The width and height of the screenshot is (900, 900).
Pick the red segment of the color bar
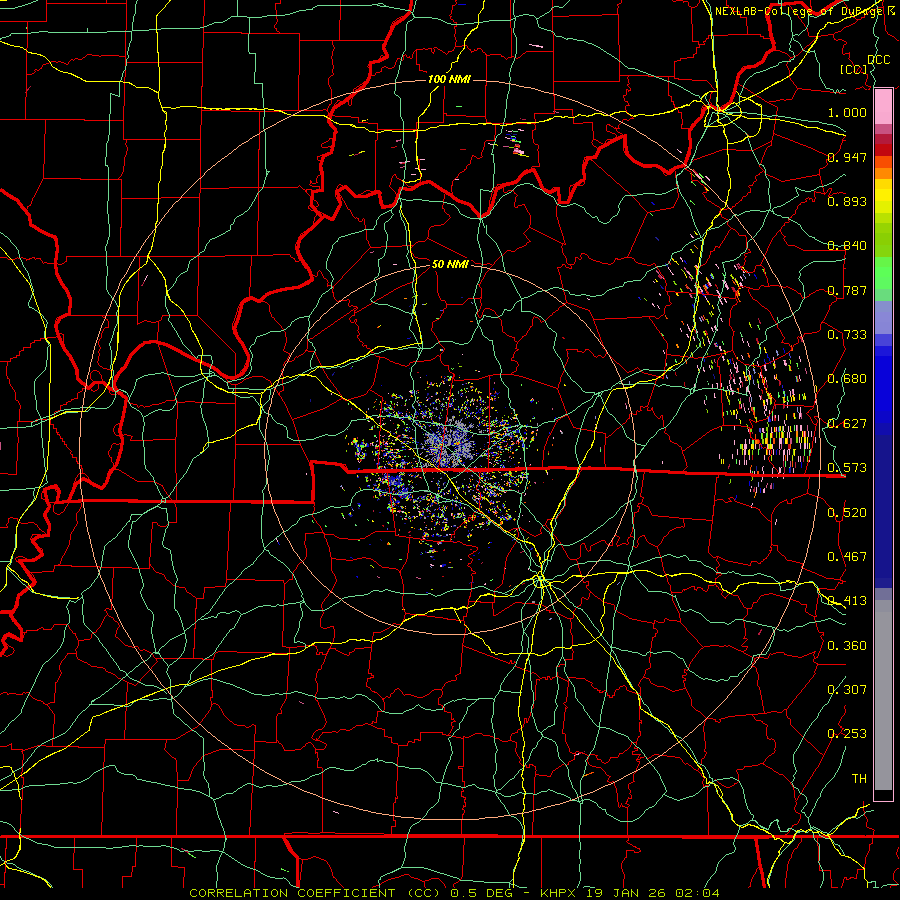[x=883, y=149]
